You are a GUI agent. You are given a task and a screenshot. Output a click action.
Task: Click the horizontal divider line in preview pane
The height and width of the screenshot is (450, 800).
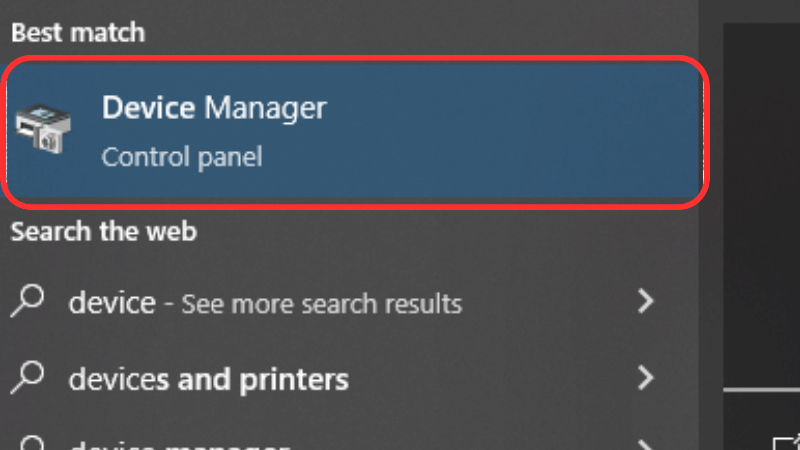click(x=762, y=390)
